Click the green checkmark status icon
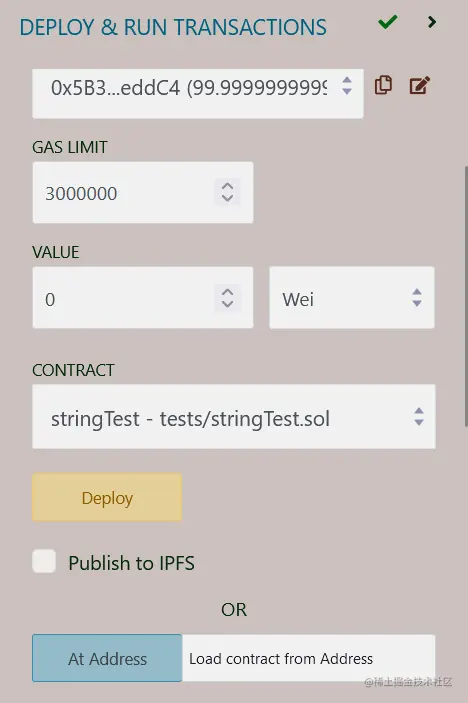The height and width of the screenshot is (703, 468). tap(387, 22)
